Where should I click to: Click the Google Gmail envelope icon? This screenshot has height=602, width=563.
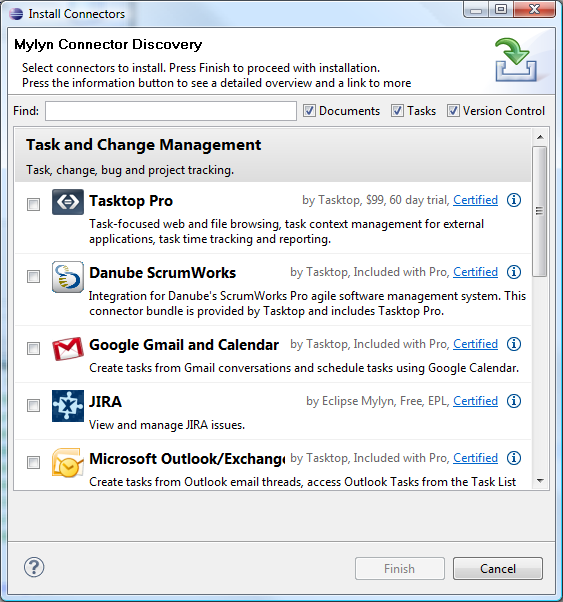point(68,349)
